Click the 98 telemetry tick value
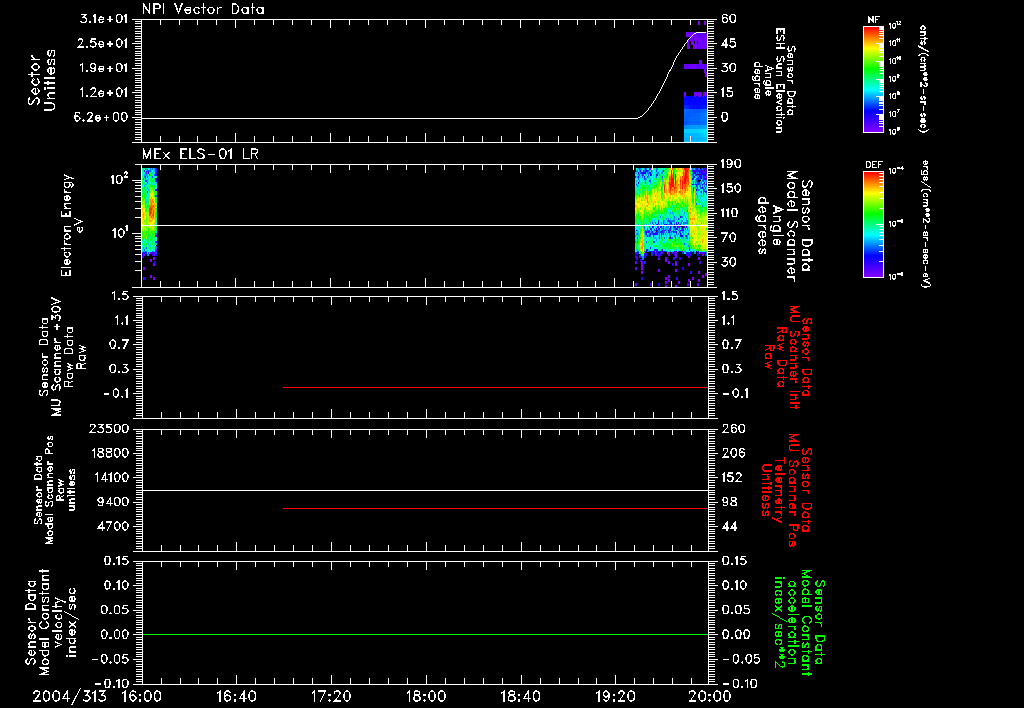 [729, 502]
